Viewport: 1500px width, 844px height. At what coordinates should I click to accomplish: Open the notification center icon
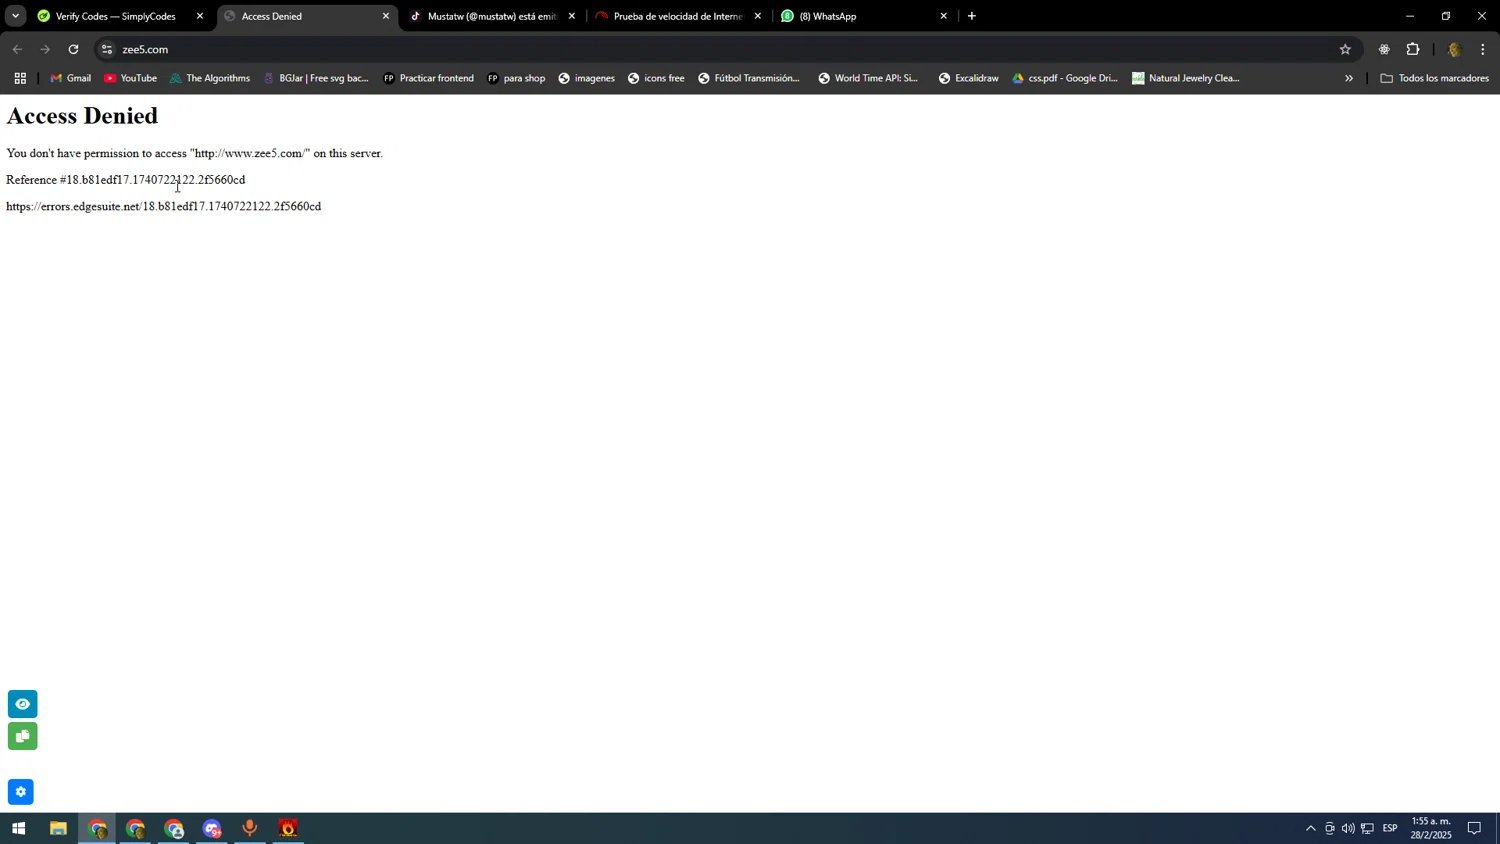1474,828
